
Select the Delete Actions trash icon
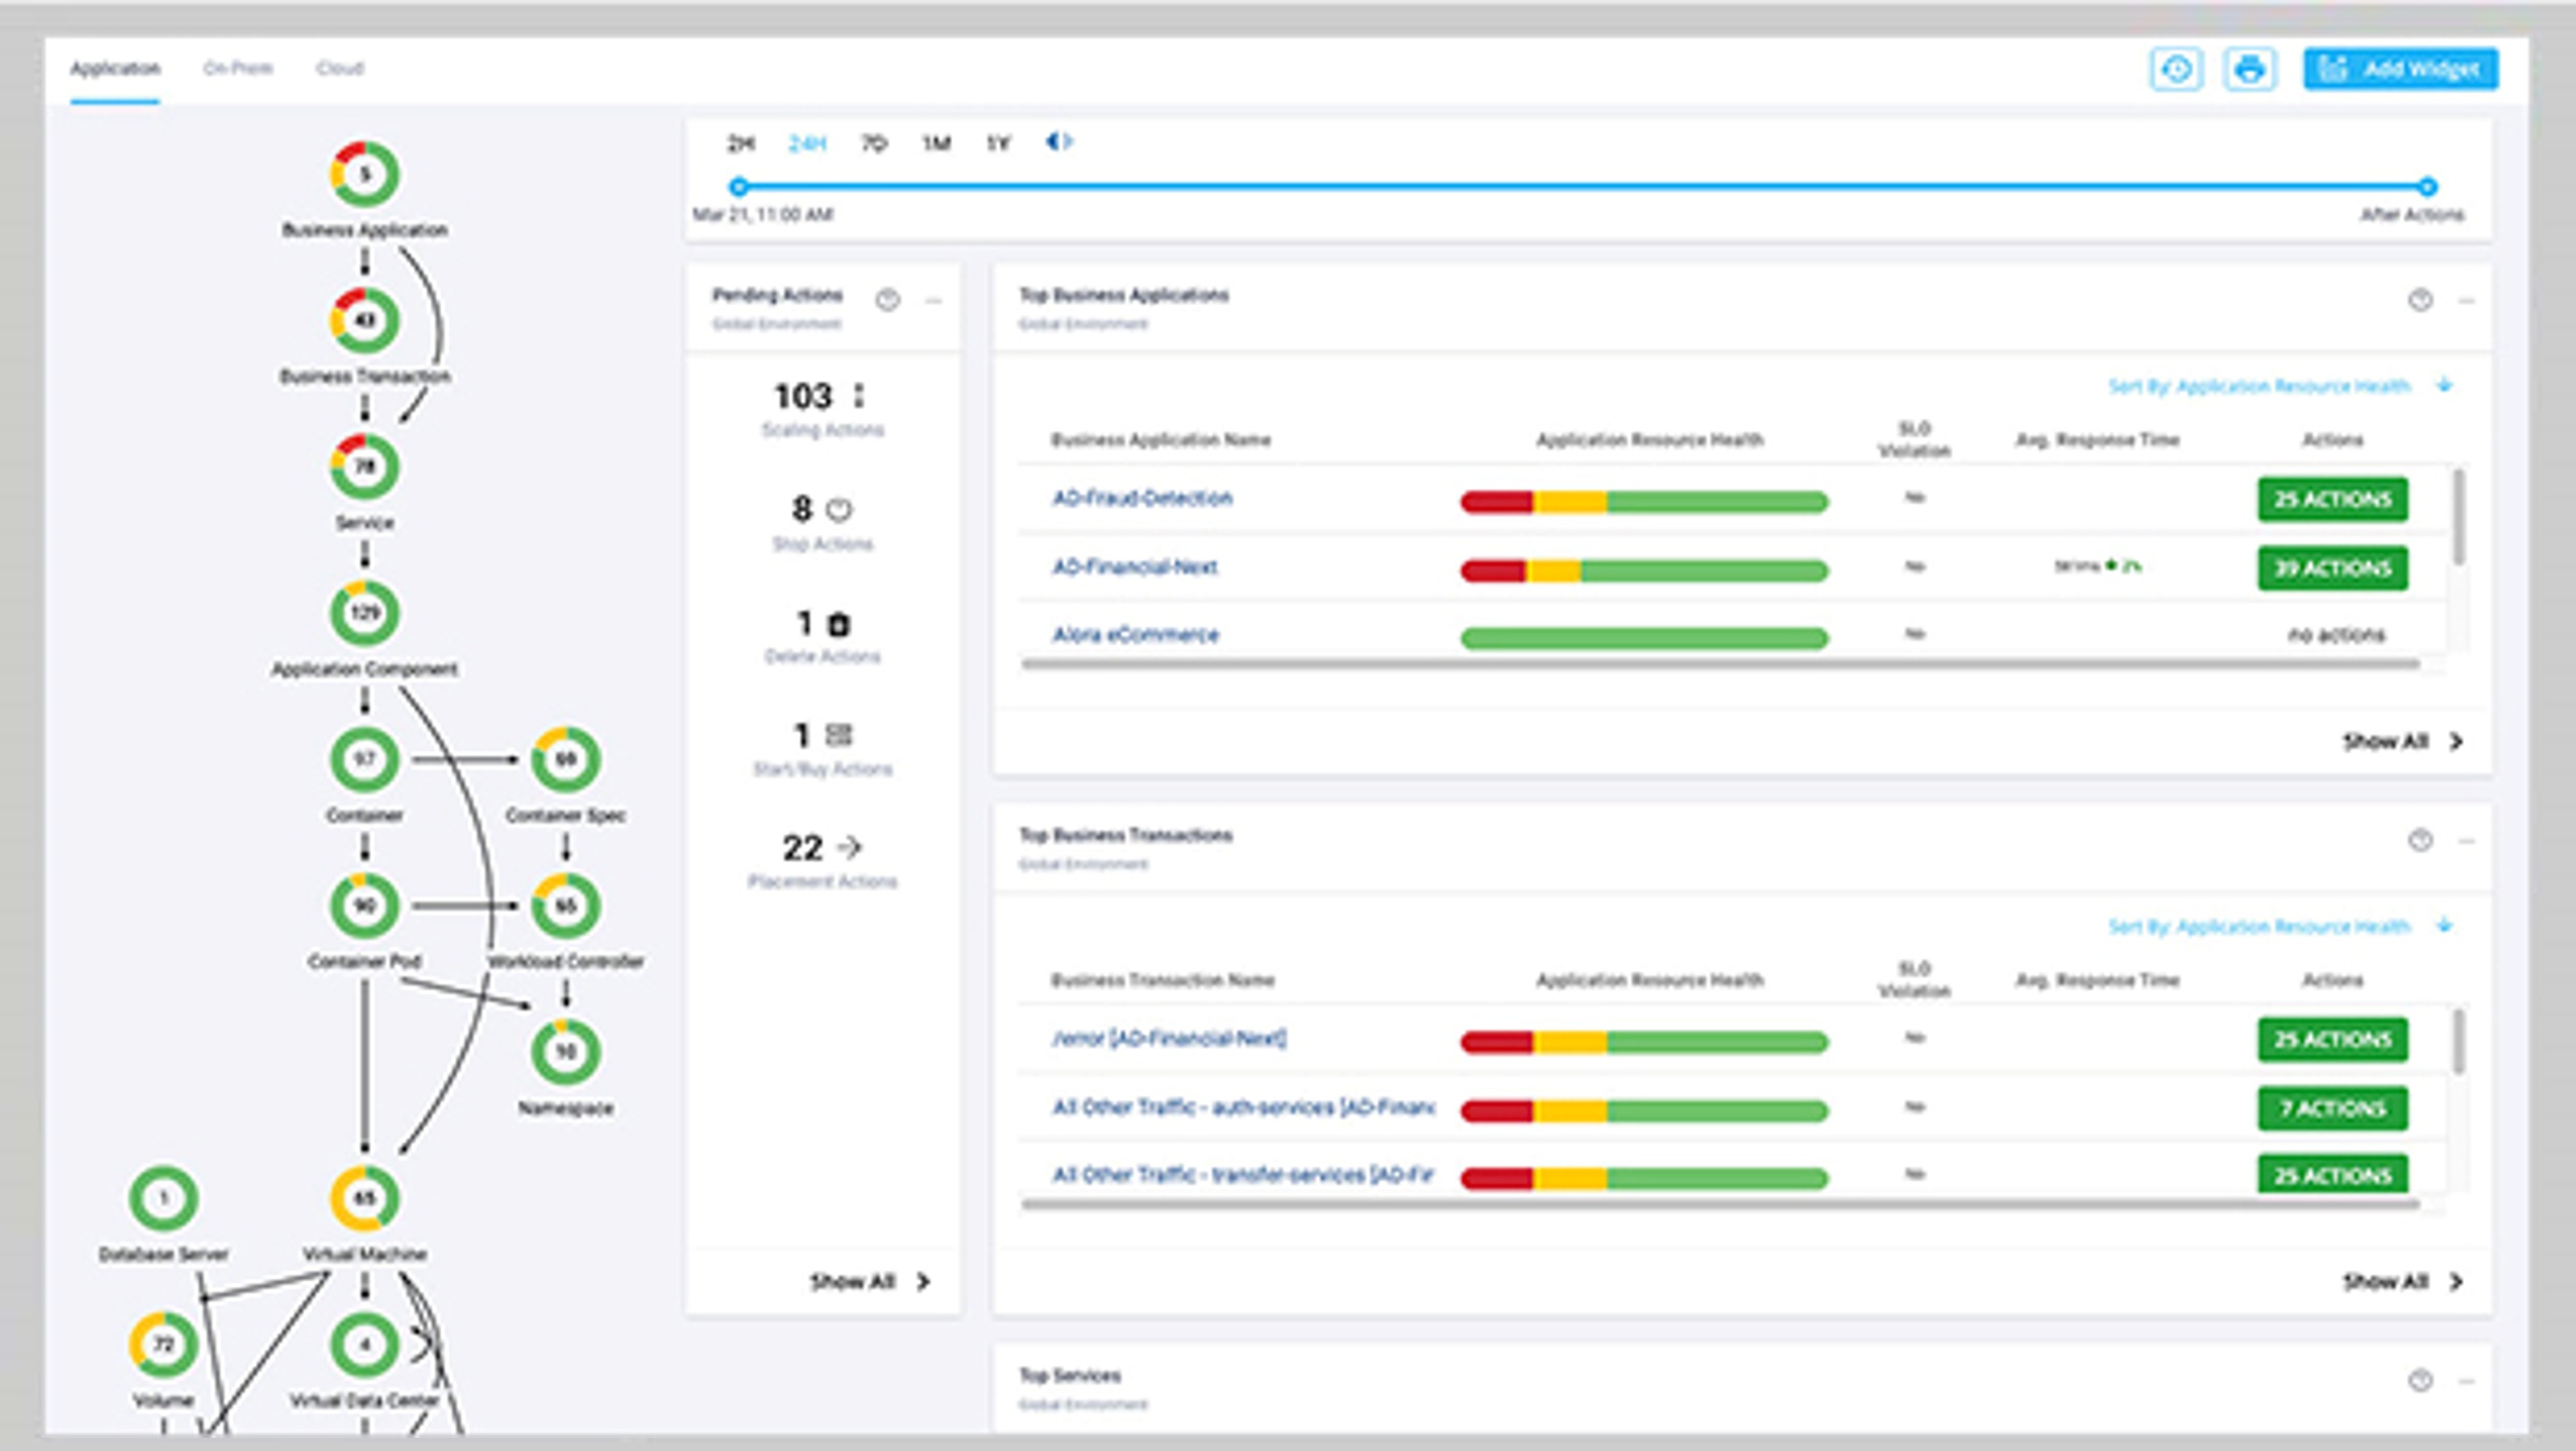click(x=841, y=622)
